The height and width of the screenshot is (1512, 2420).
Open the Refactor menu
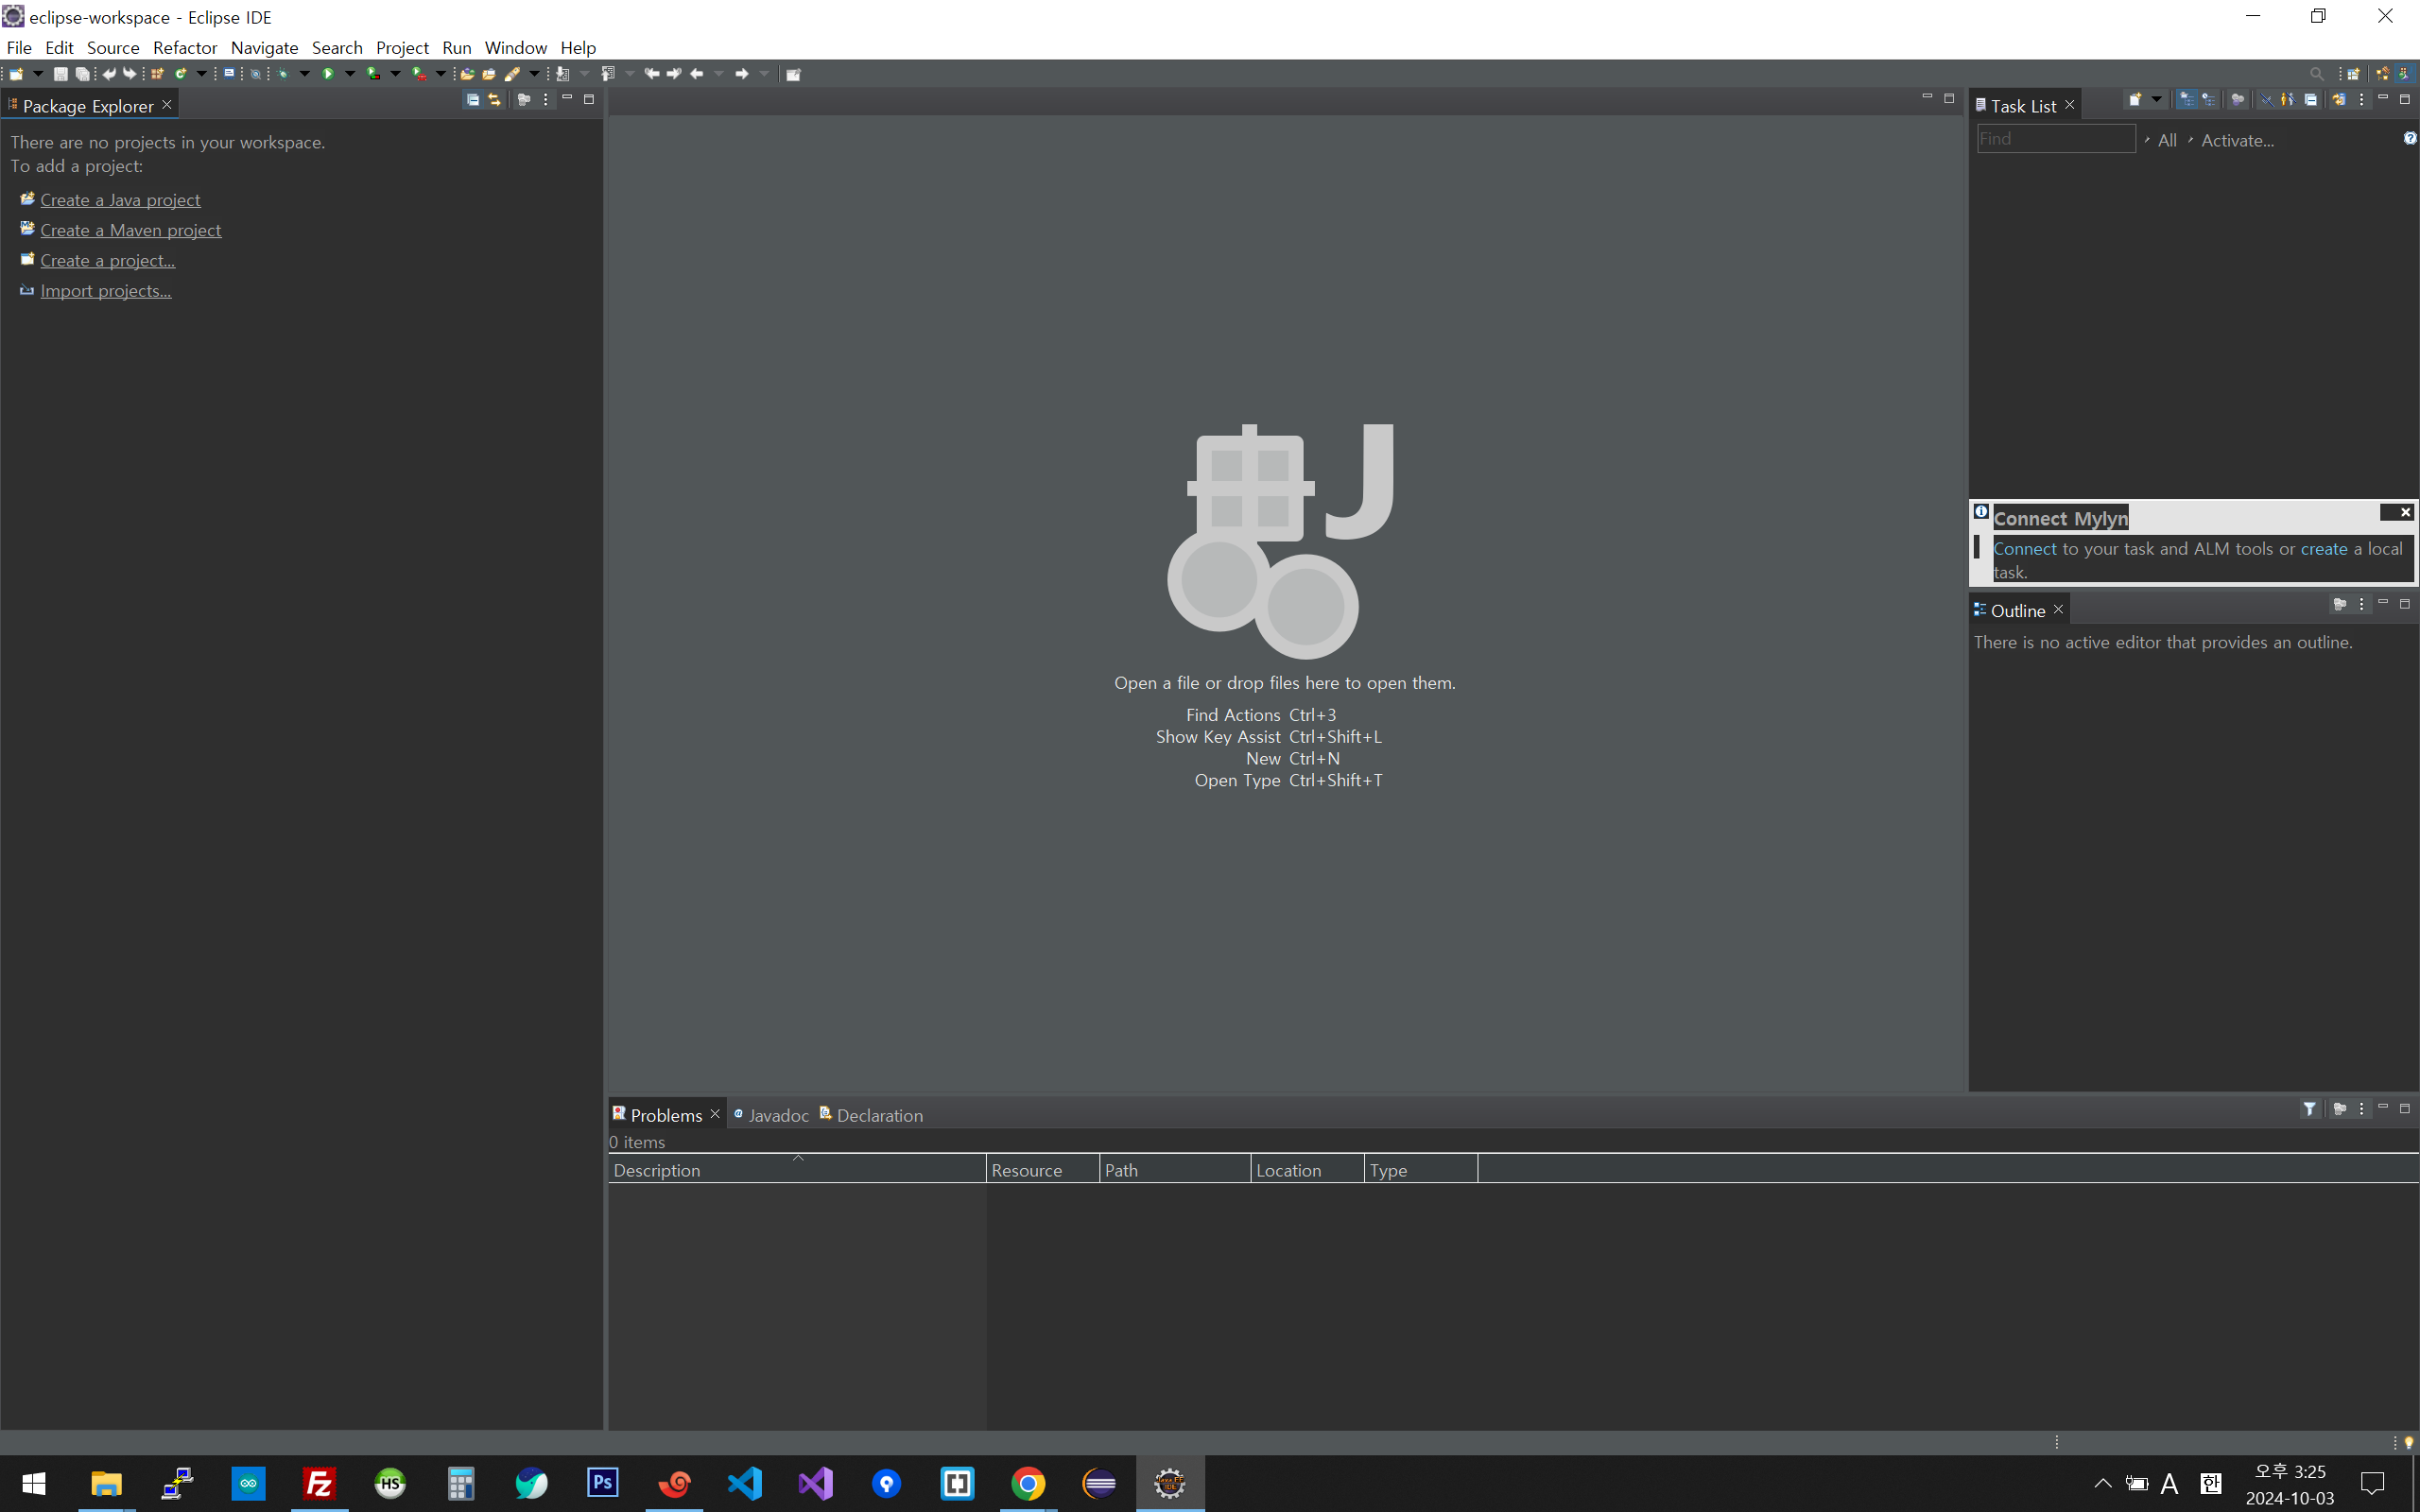pos(185,47)
